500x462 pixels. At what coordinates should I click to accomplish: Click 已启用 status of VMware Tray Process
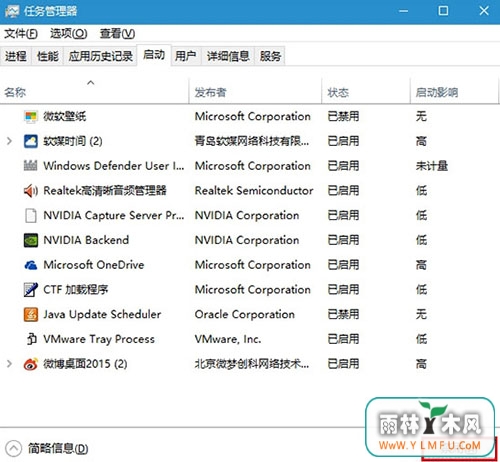[x=343, y=339]
